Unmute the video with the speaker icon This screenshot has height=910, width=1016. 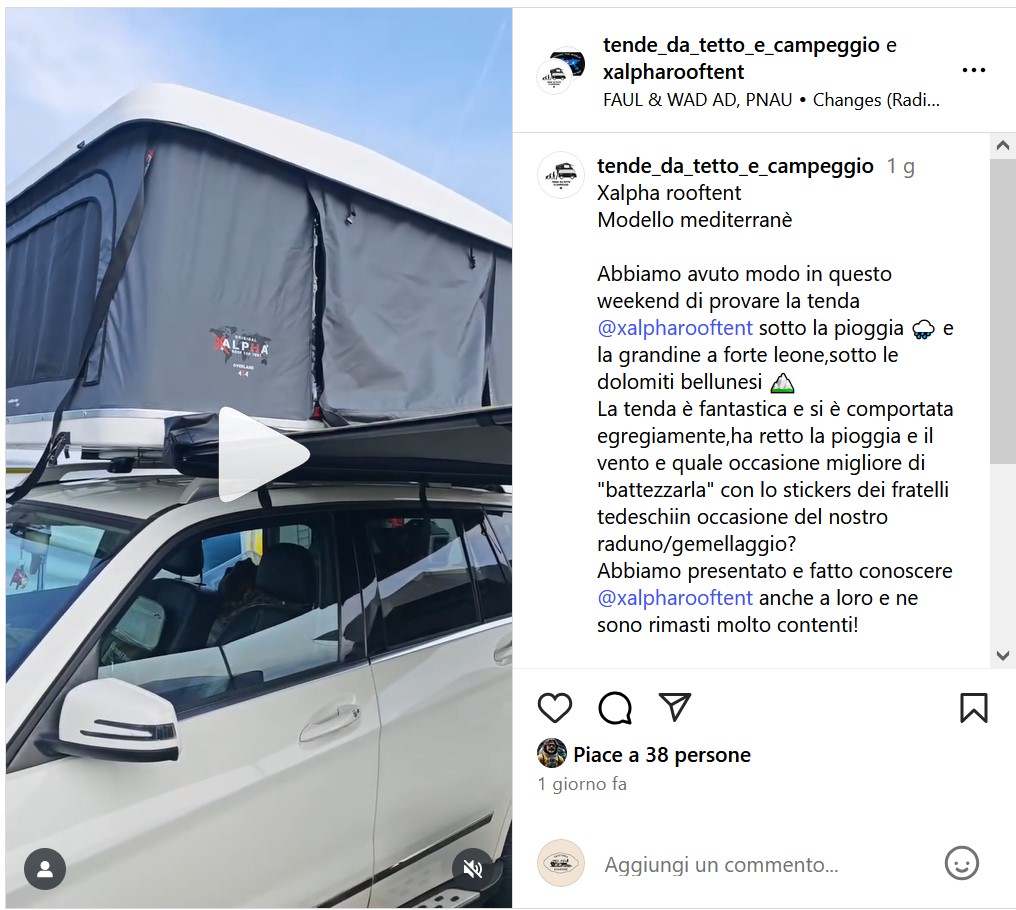click(473, 869)
